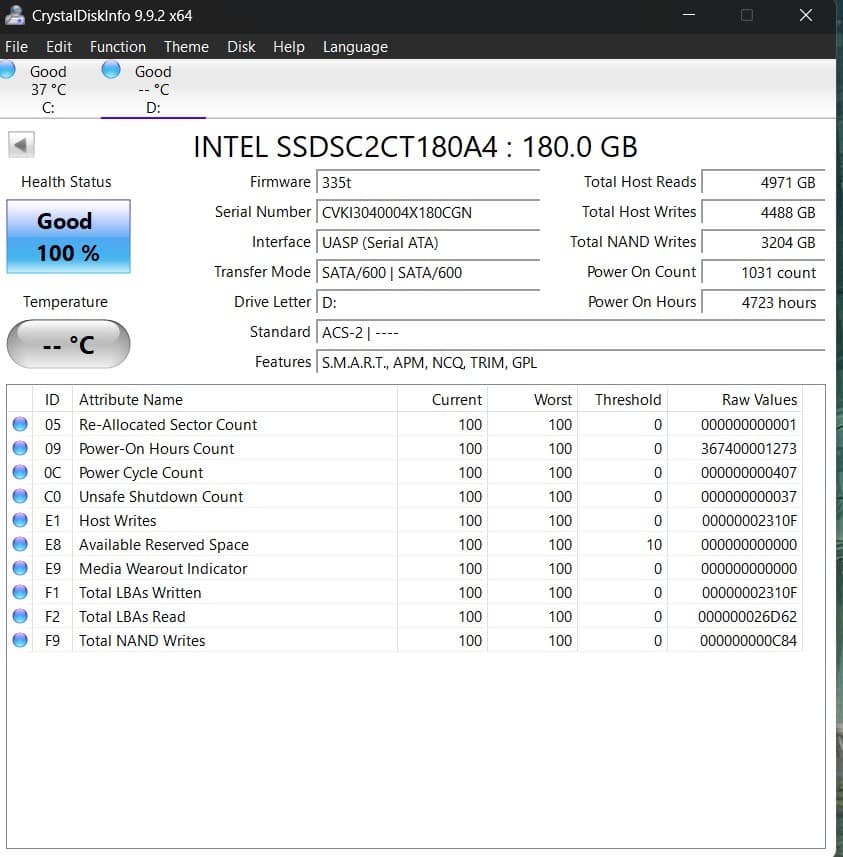Select the Available Reserved Space attribute name
843x857 pixels.
pos(164,545)
